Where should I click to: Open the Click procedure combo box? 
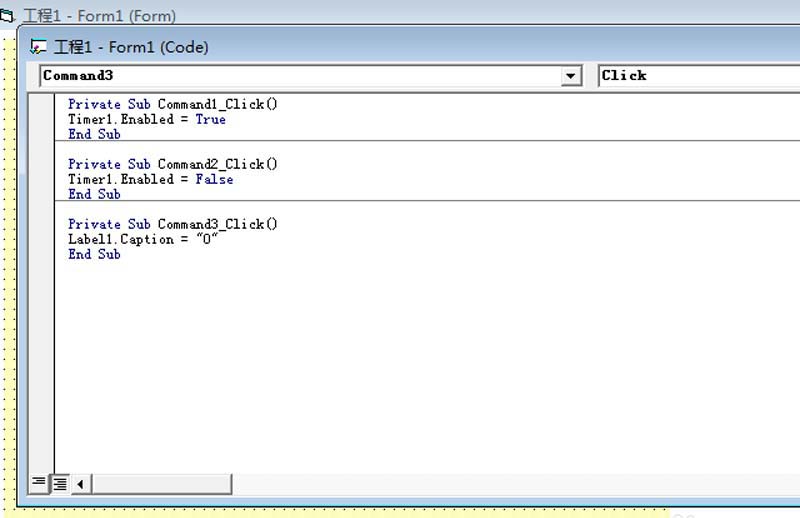point(699,76)
